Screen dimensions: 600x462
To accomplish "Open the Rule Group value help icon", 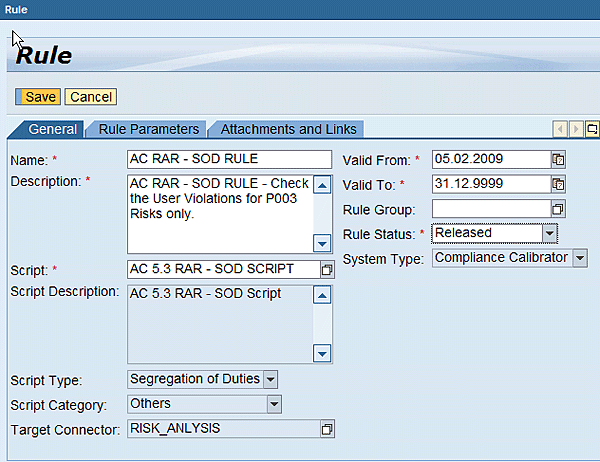I will (x=558, y=209).
